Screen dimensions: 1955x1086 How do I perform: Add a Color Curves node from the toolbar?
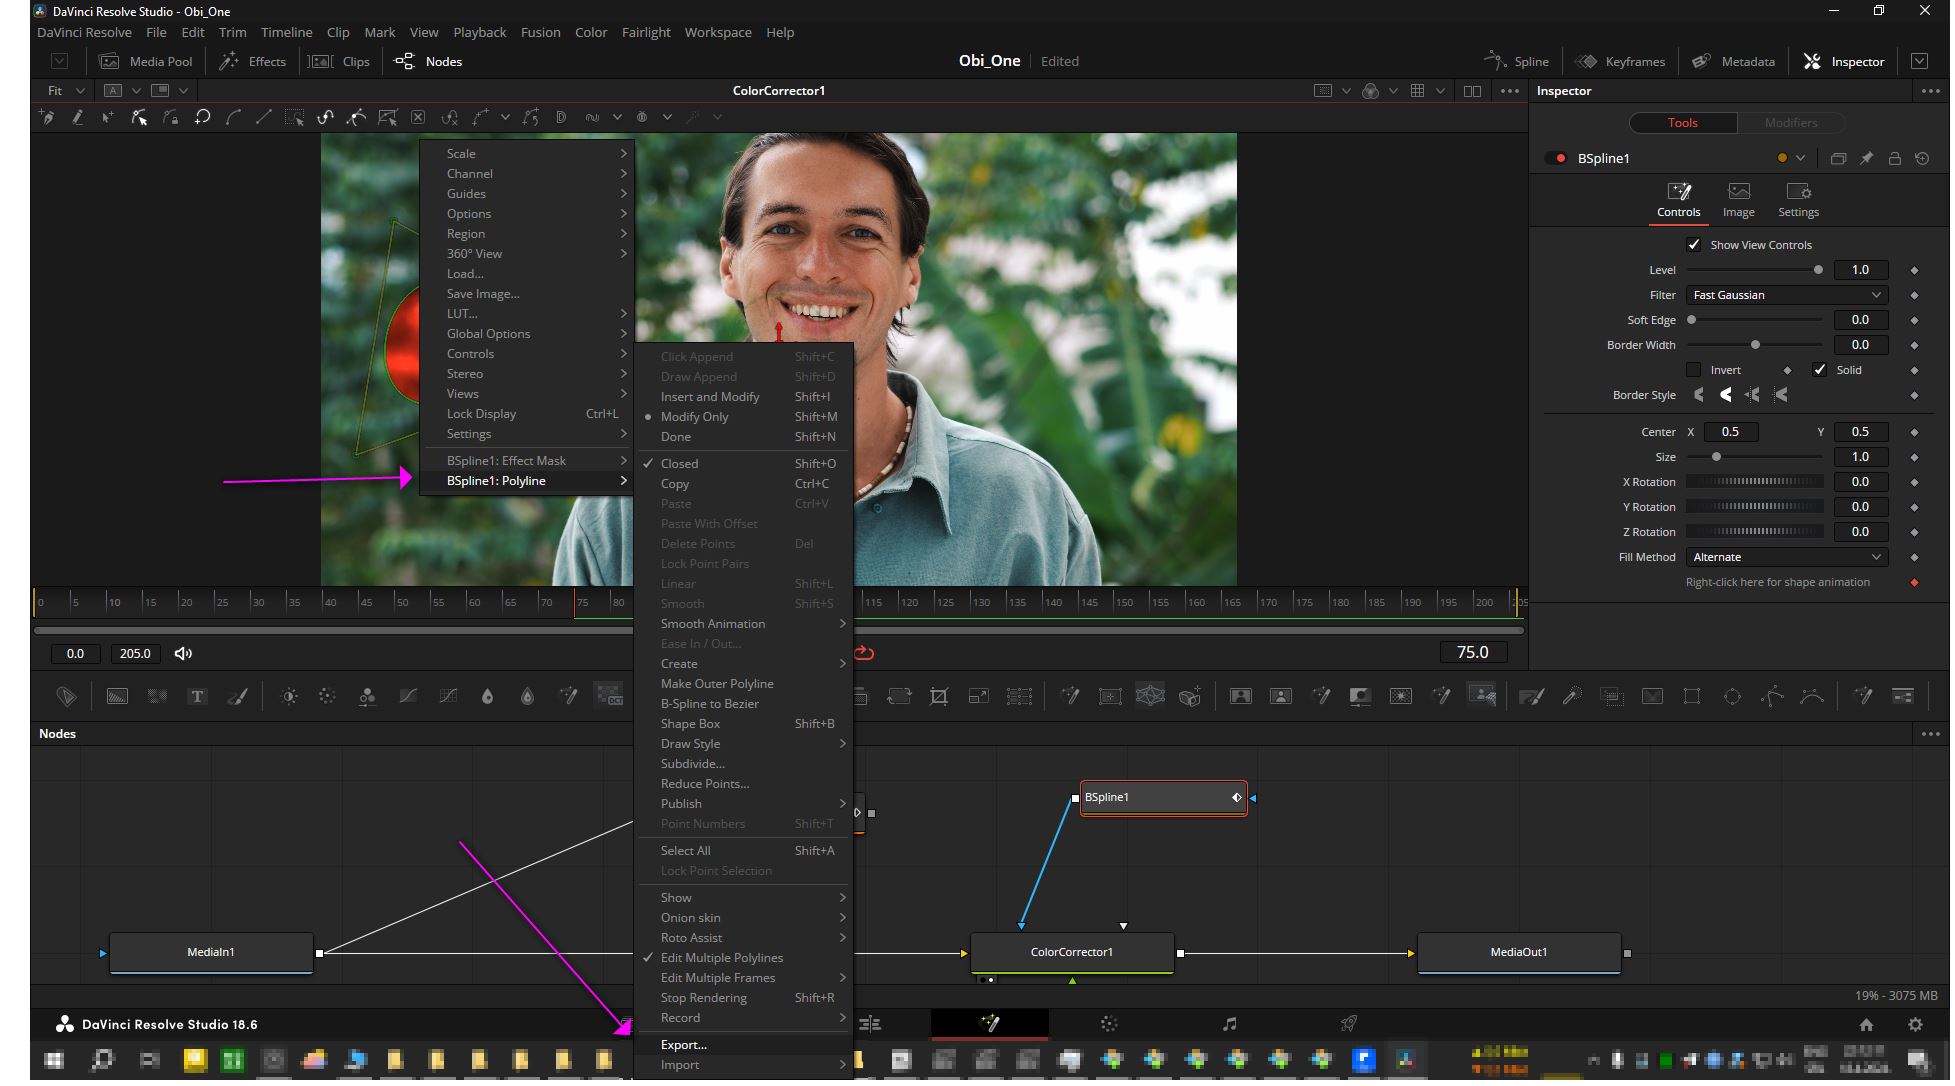408,696
